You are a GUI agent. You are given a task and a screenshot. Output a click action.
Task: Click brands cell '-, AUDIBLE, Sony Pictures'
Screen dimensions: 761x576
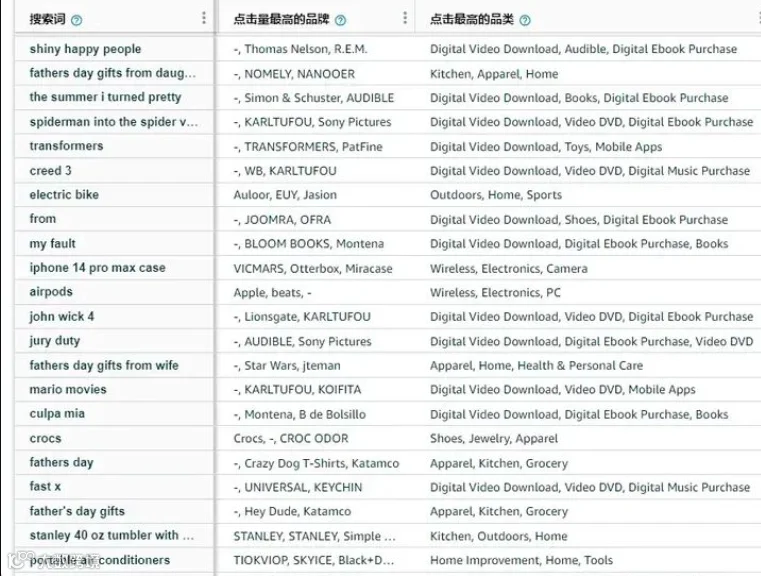[302, 342]
